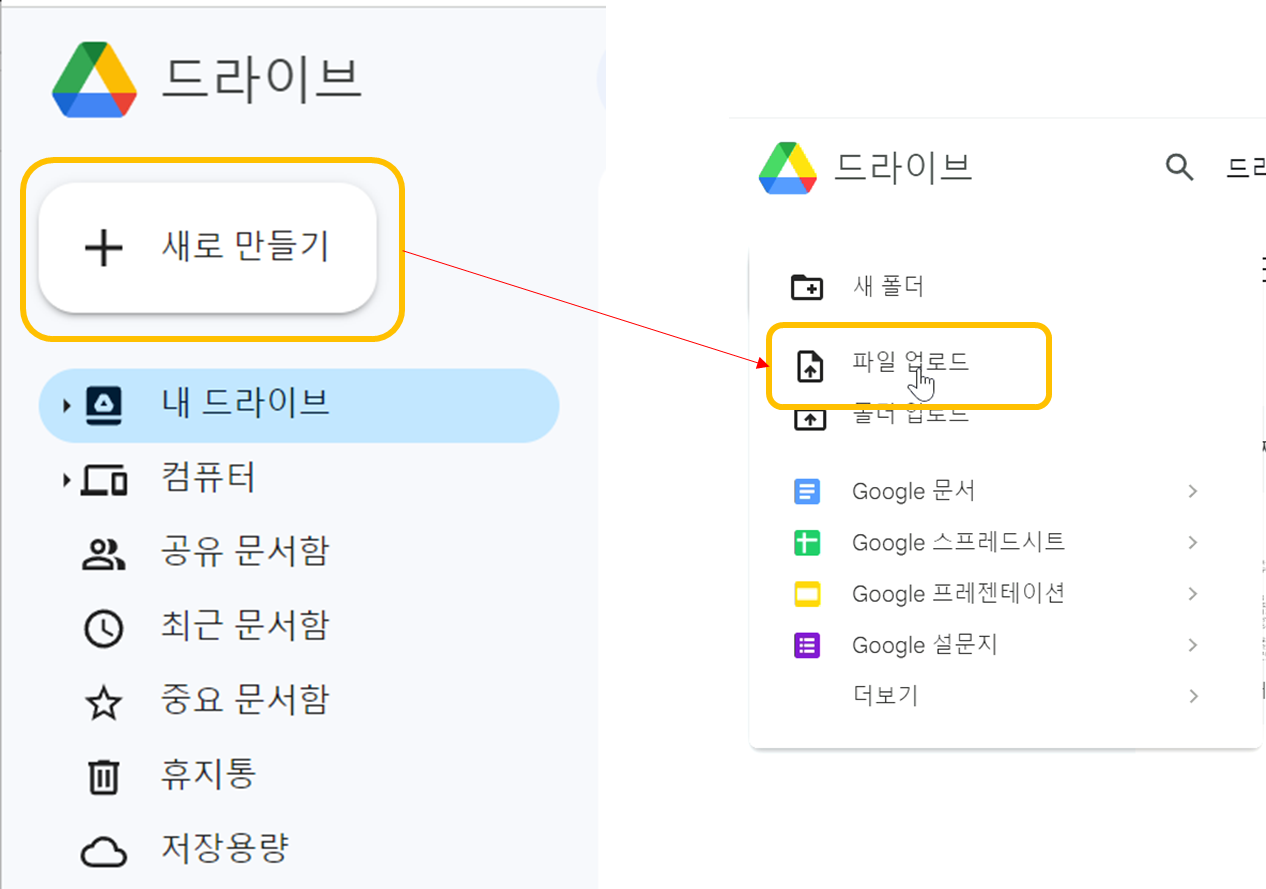Open 휴지통

[x=209, y=773]
